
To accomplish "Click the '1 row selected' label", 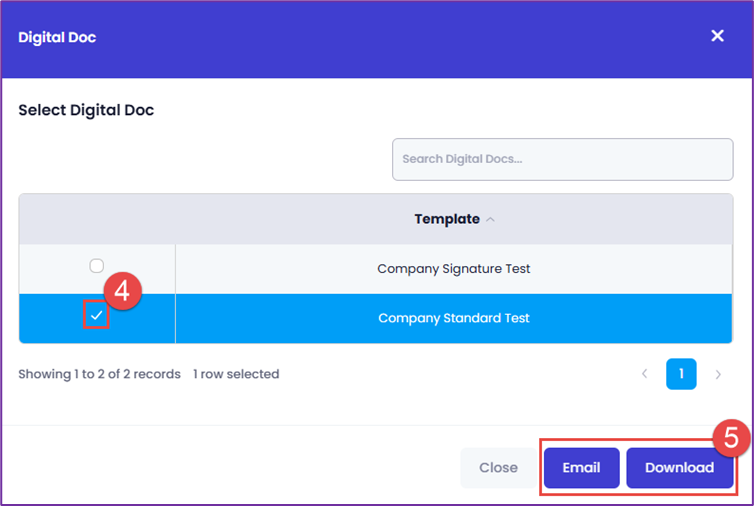I will [x=236, y=374].
